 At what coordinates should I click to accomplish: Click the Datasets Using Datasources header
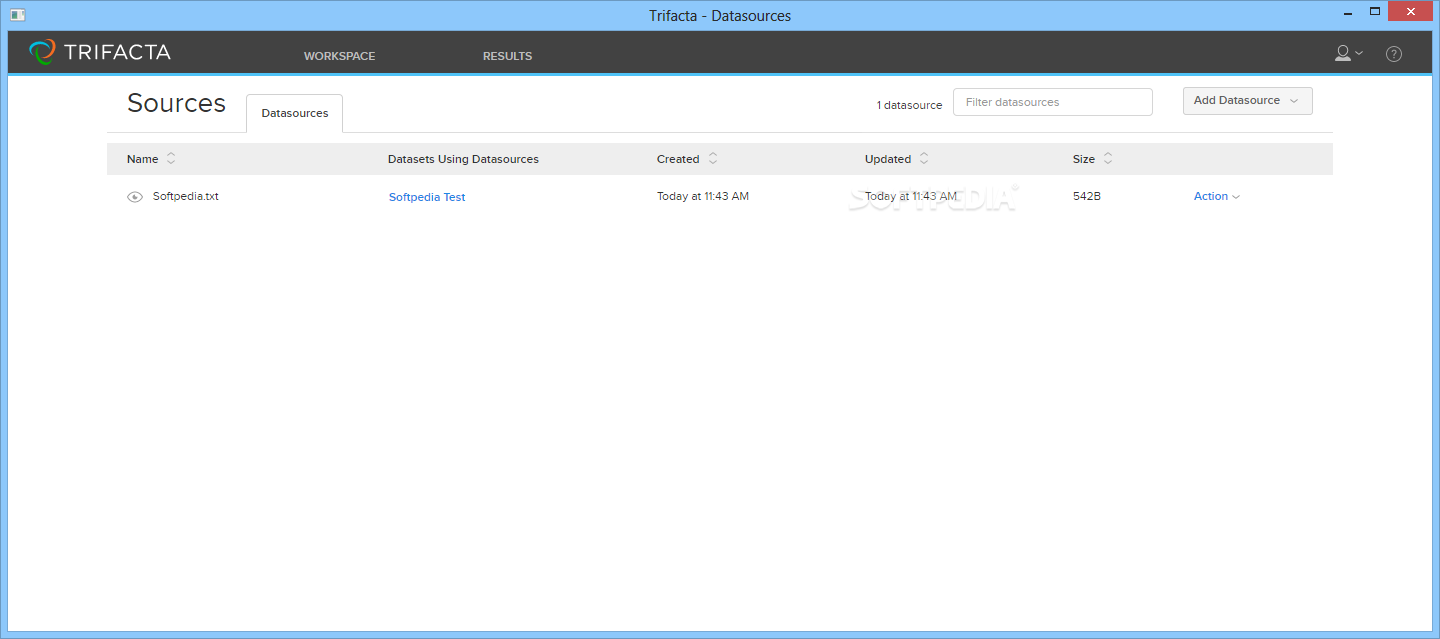(463, 159)
